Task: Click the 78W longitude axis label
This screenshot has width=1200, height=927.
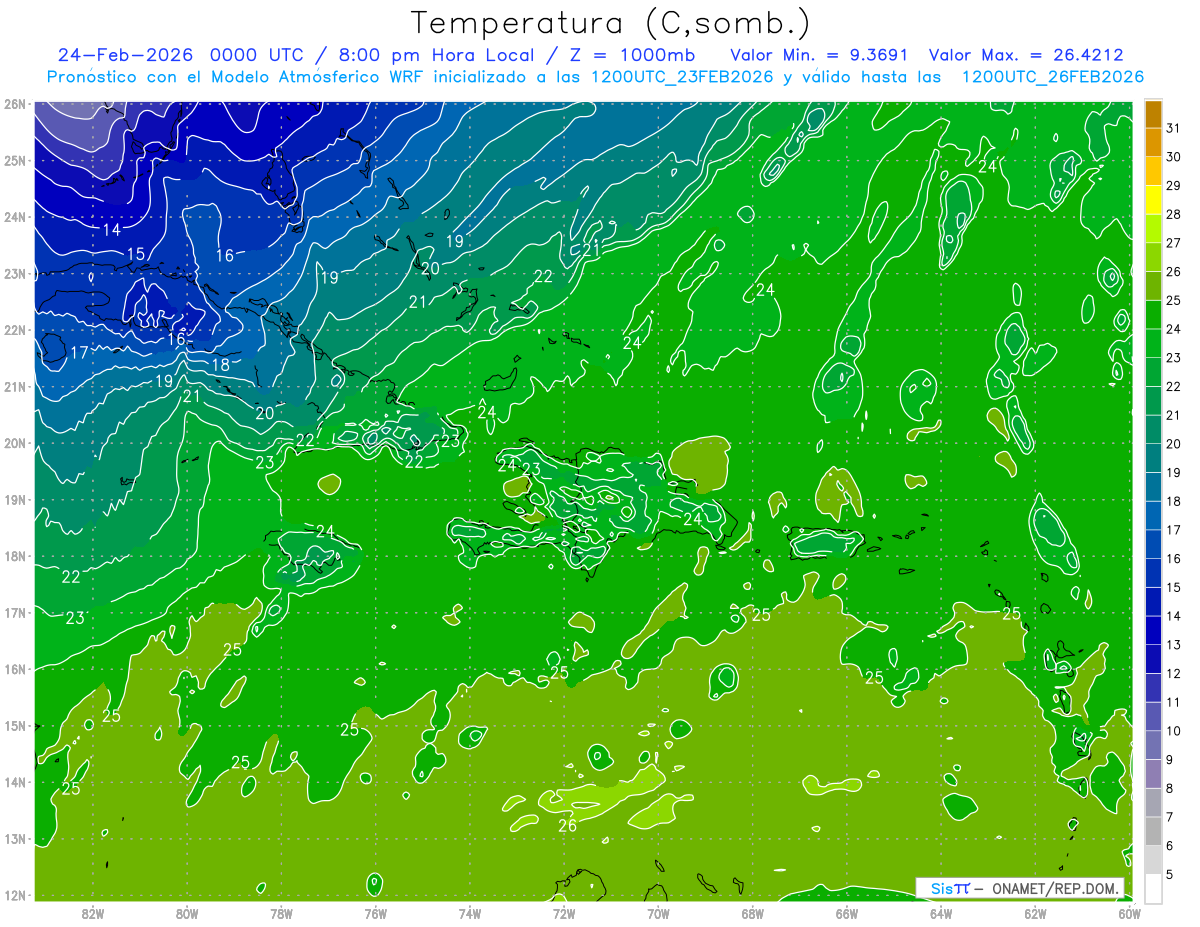Action: pyautogui.click(x=281, y=912)
